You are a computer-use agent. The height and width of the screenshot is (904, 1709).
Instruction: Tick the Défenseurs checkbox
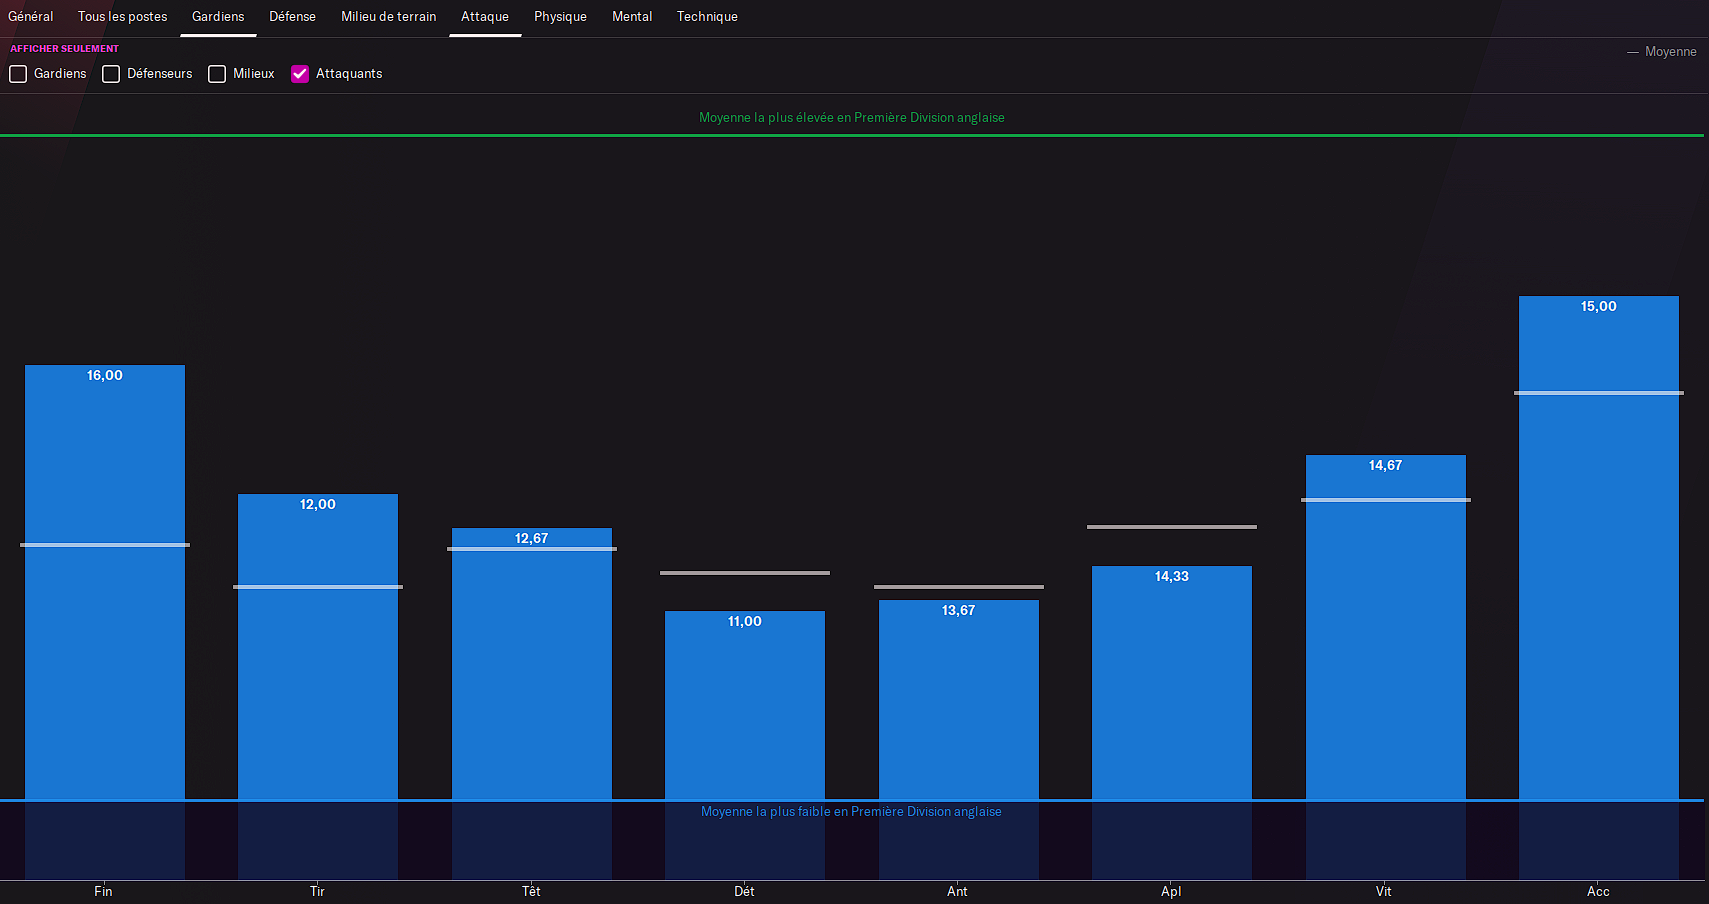click(111, 74)
